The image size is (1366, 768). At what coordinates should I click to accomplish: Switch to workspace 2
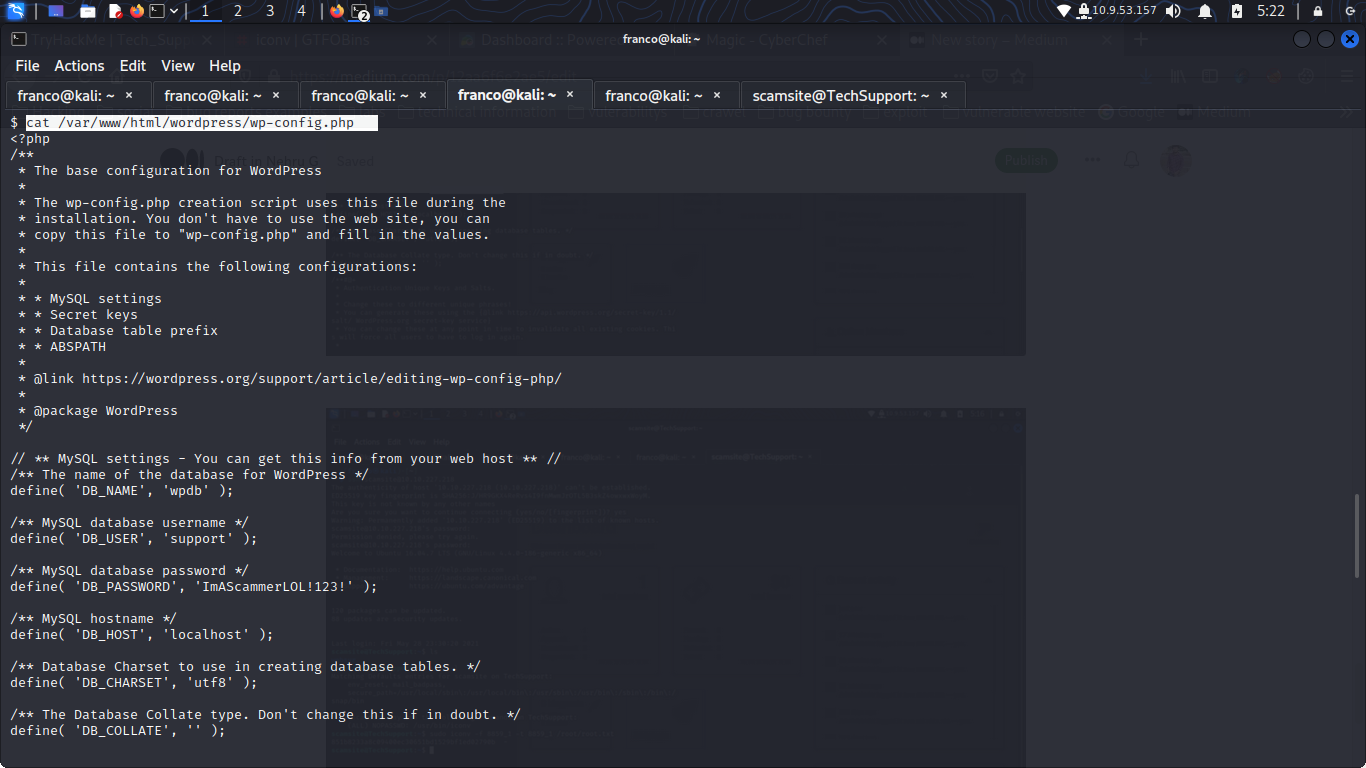(237, 11)
